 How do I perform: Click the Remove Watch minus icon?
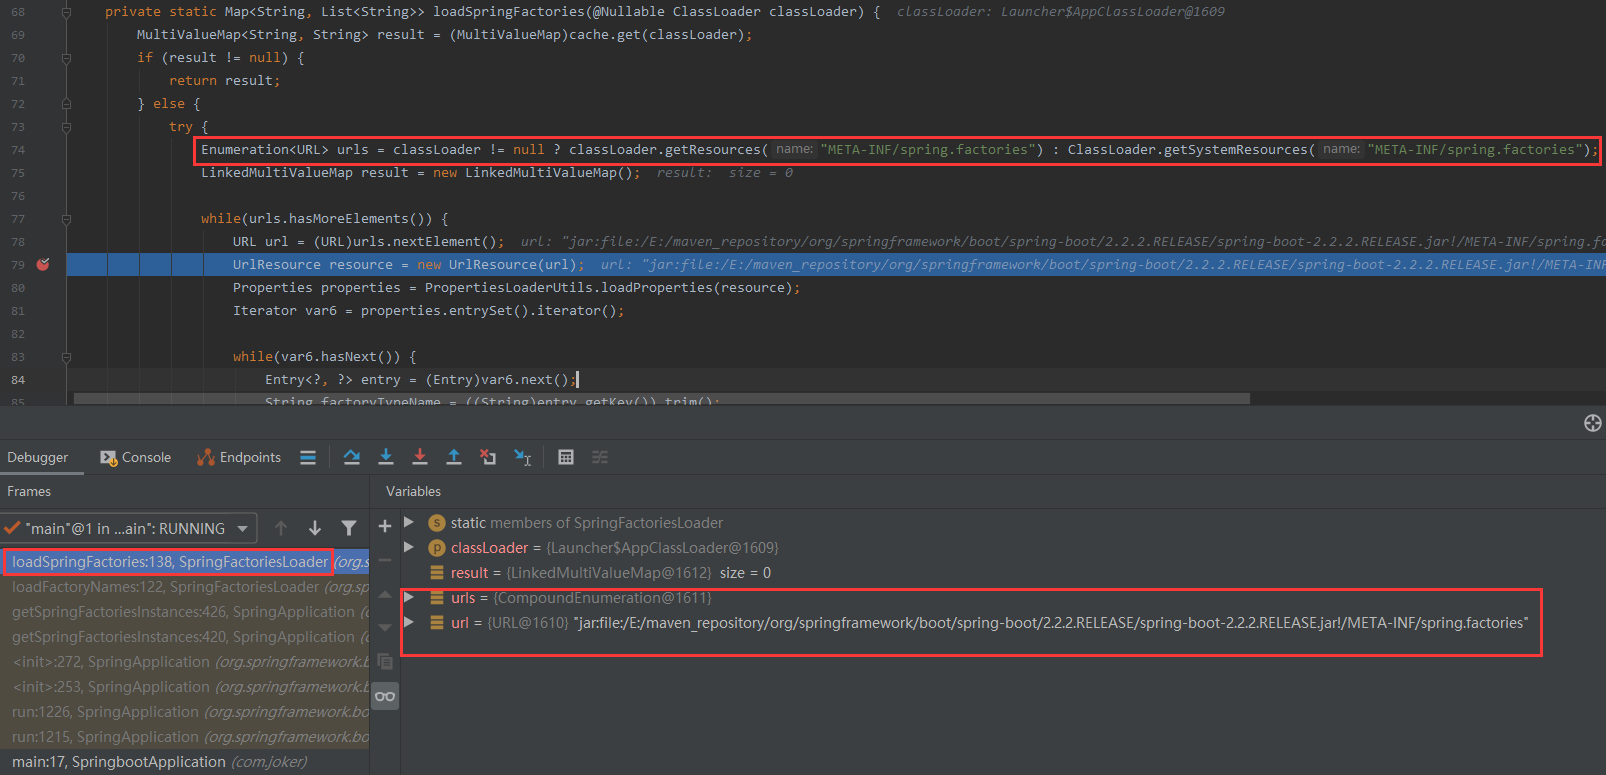point(385,560)
